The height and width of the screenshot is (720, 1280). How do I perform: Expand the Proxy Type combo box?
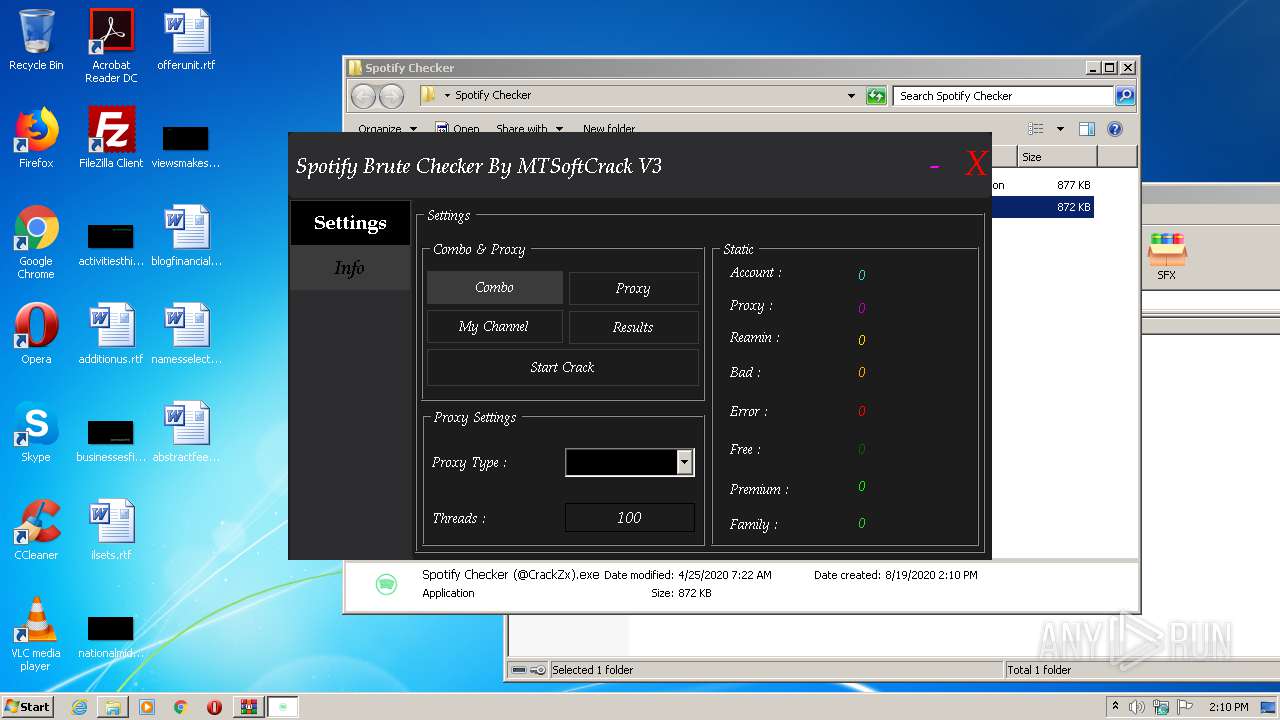point(685,462)
